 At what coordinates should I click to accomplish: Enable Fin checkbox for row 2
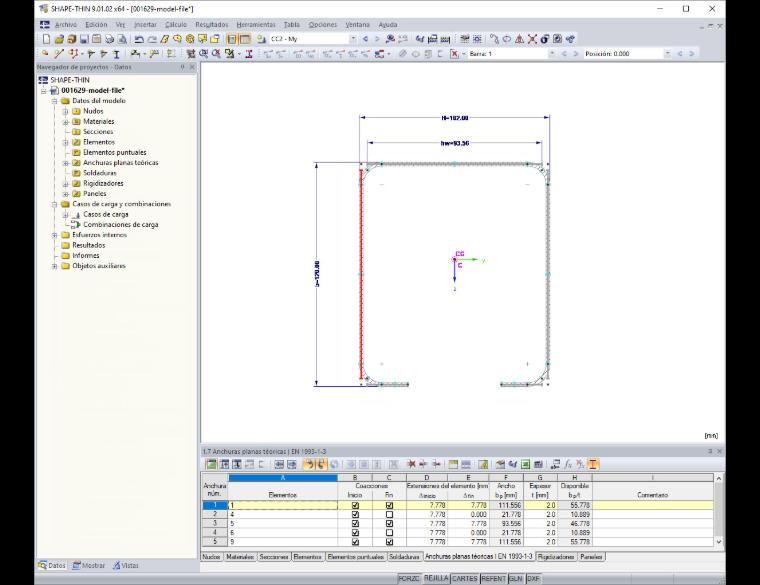[x=389, y=514]
